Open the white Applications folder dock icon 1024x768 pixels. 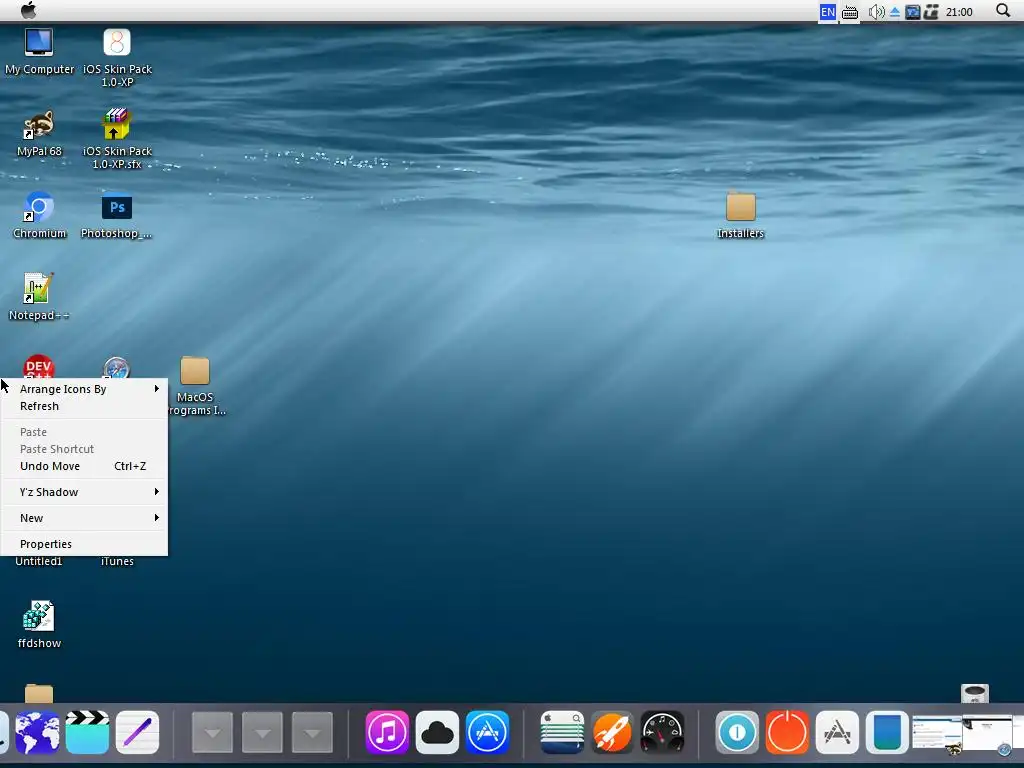point(837,732)
